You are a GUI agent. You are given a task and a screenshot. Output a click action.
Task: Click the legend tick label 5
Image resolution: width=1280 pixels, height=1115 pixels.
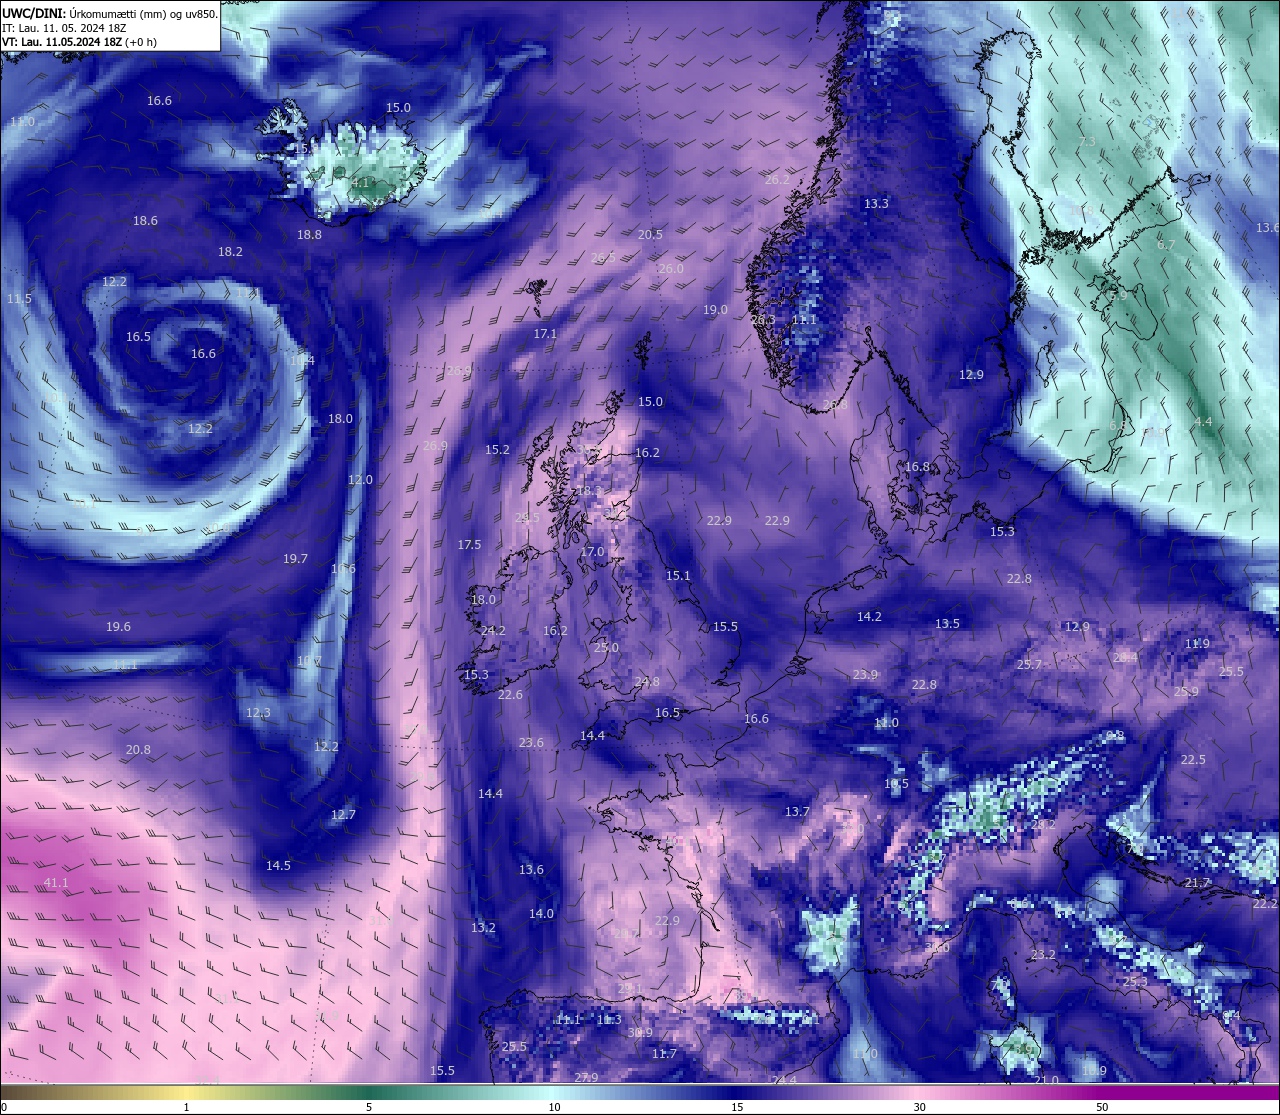tap(369, 1107)
